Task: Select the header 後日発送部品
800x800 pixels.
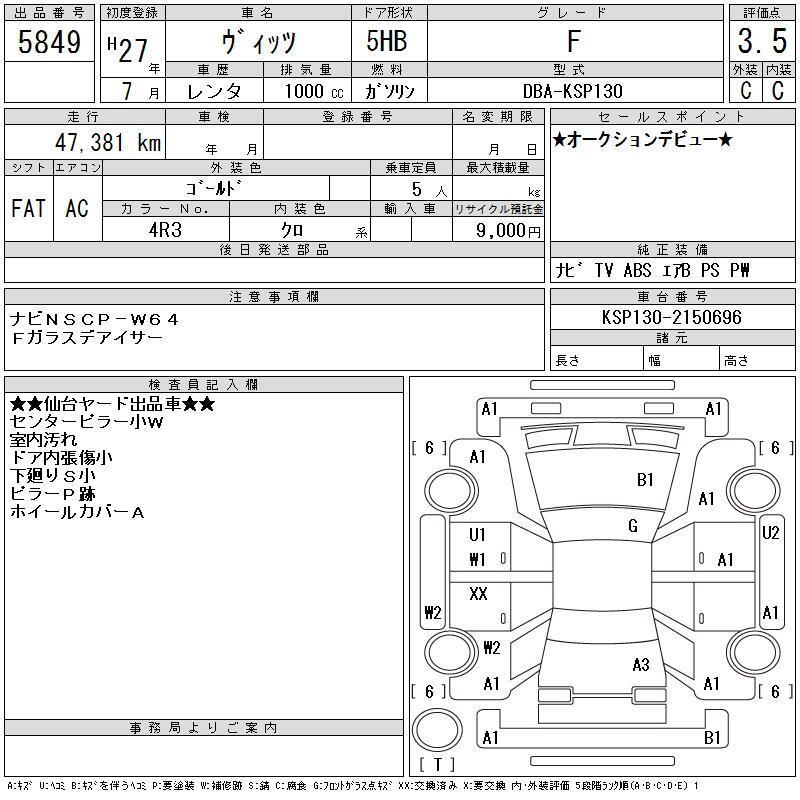Action: [274, 249]
